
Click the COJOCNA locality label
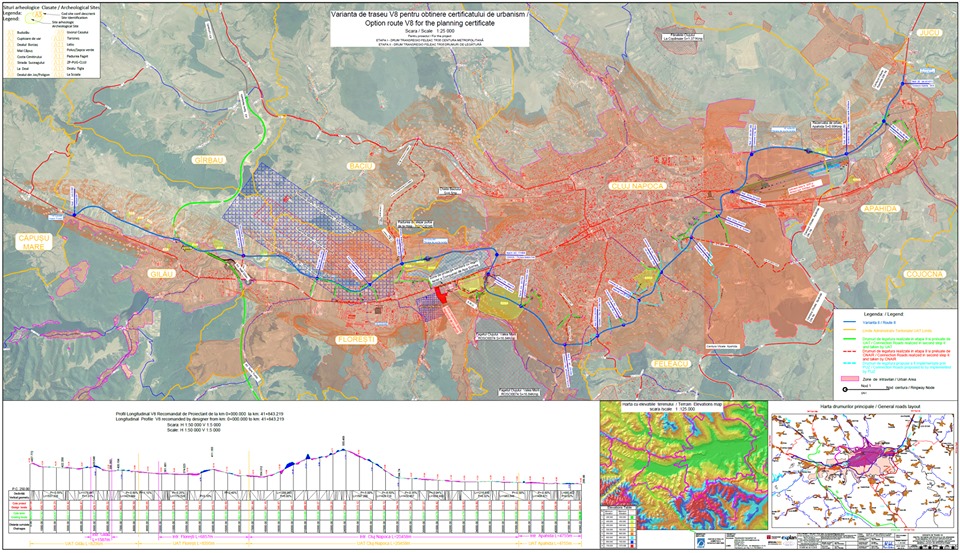tap(926, 274)
